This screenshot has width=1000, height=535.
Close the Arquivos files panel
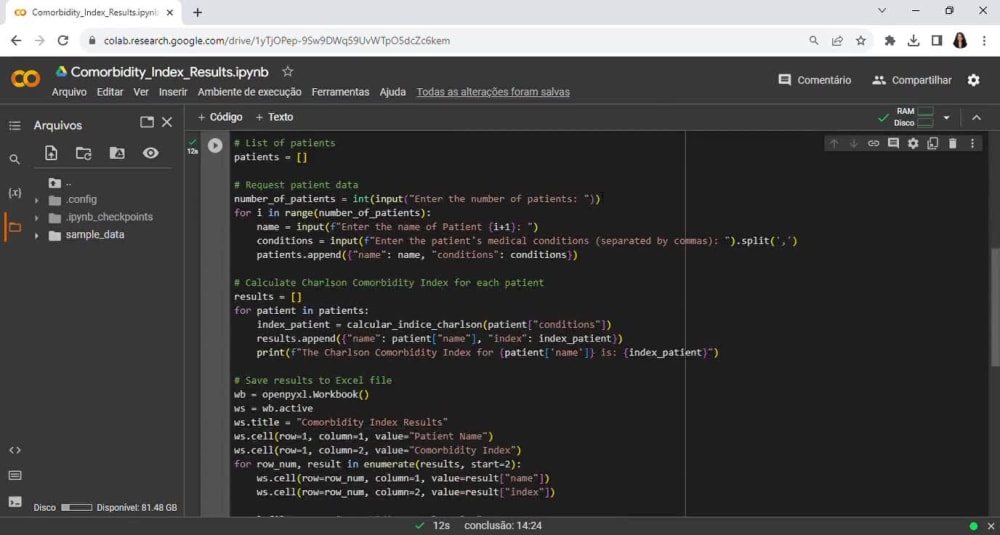167,122
